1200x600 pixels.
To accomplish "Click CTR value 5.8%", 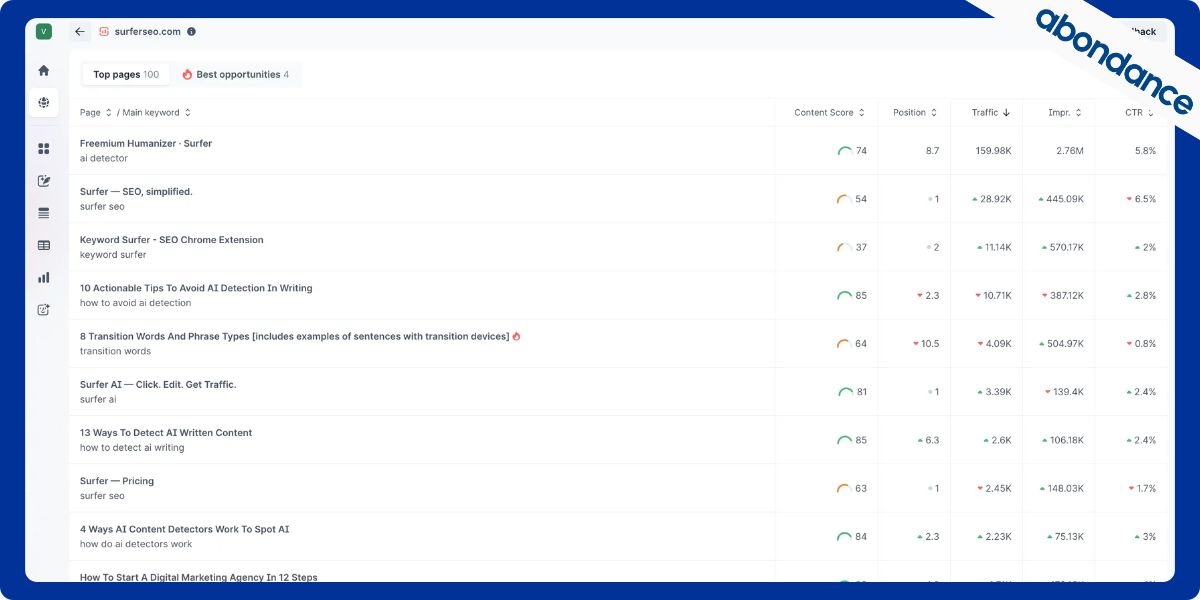I will point(1145,151).
